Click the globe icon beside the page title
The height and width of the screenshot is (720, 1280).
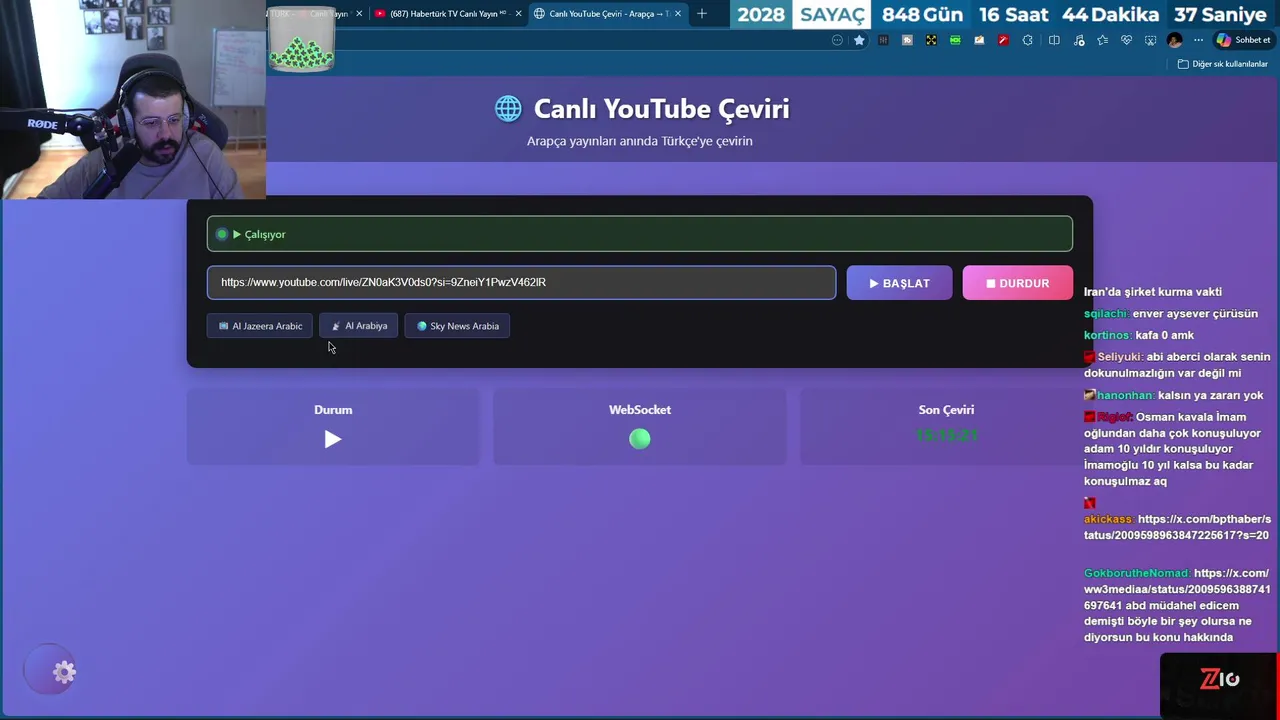tap(508, 109)
